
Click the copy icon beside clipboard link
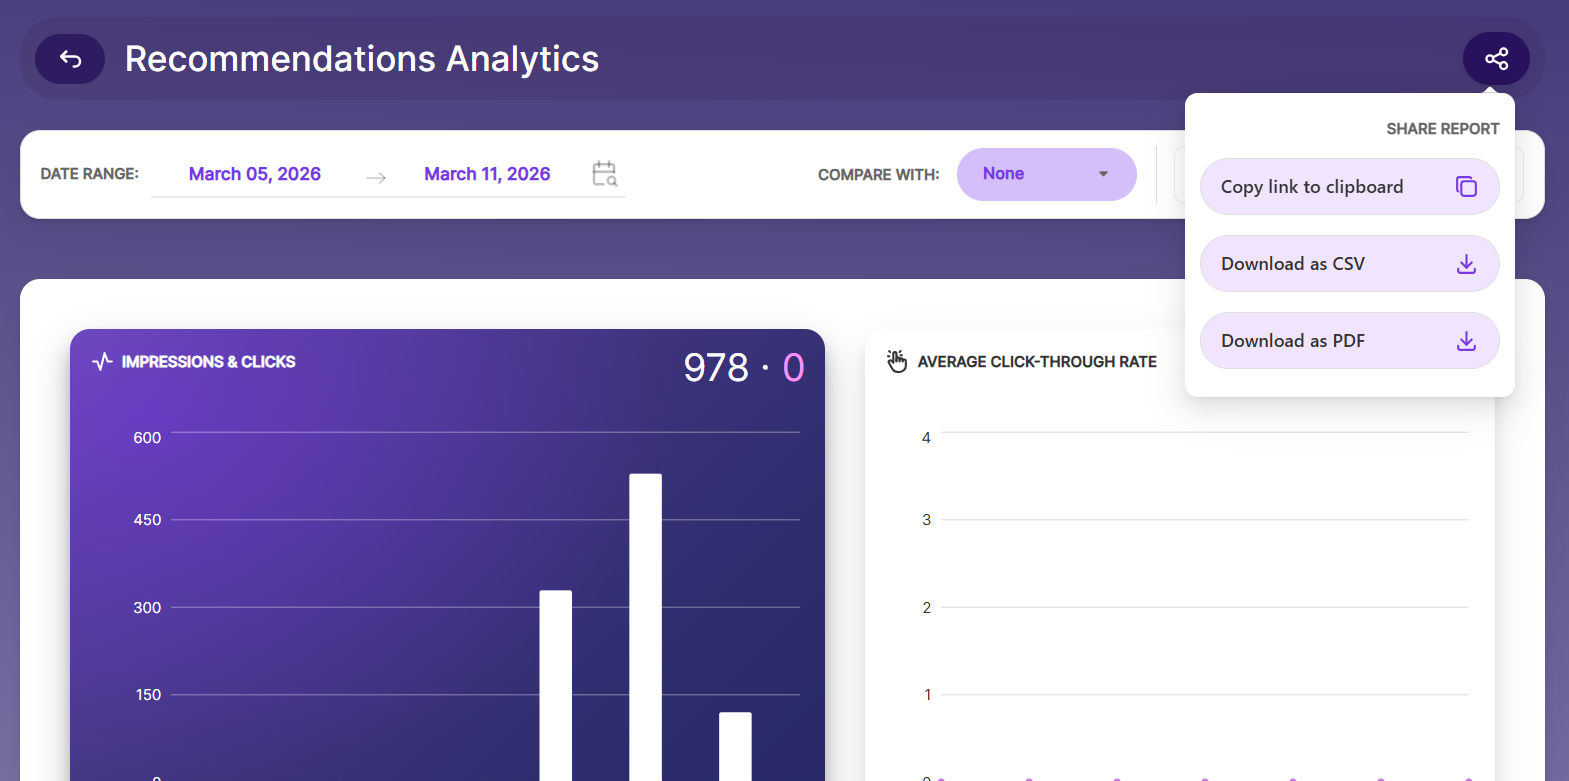[x=1466, y=187]
